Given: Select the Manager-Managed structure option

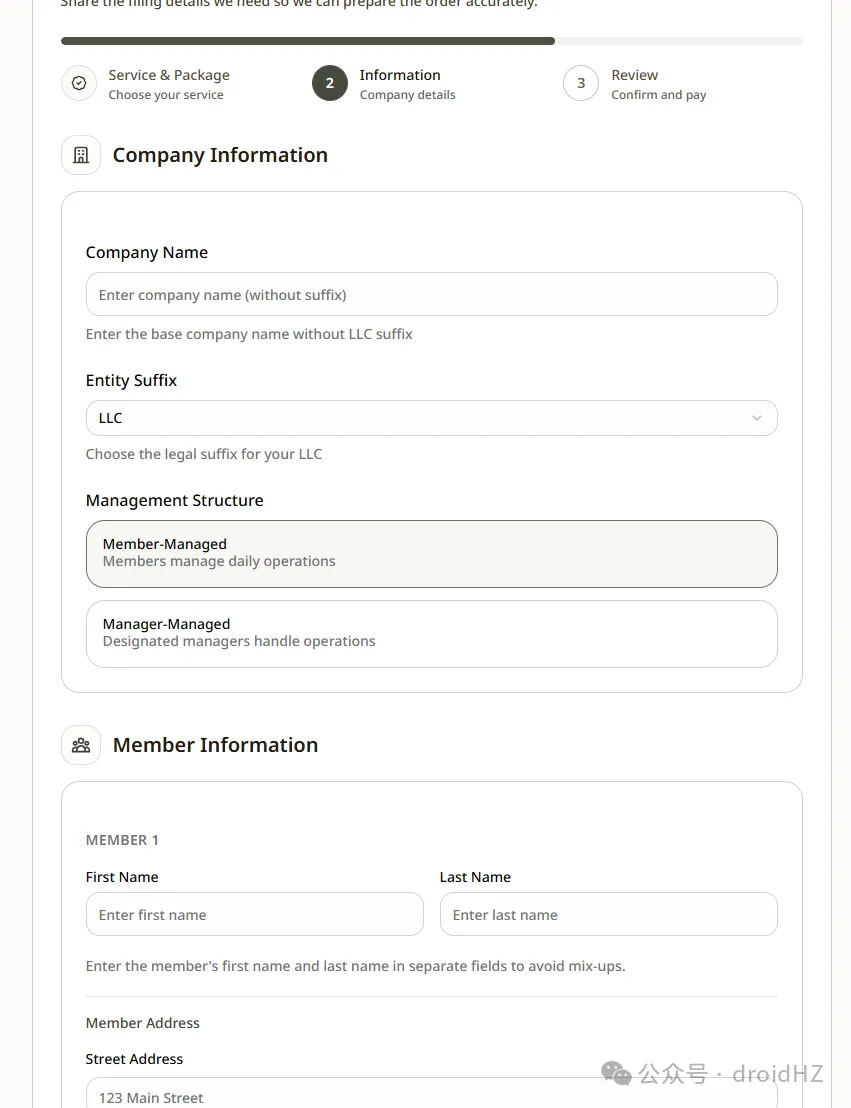Looking at the screenshot, I should (431, 633).
